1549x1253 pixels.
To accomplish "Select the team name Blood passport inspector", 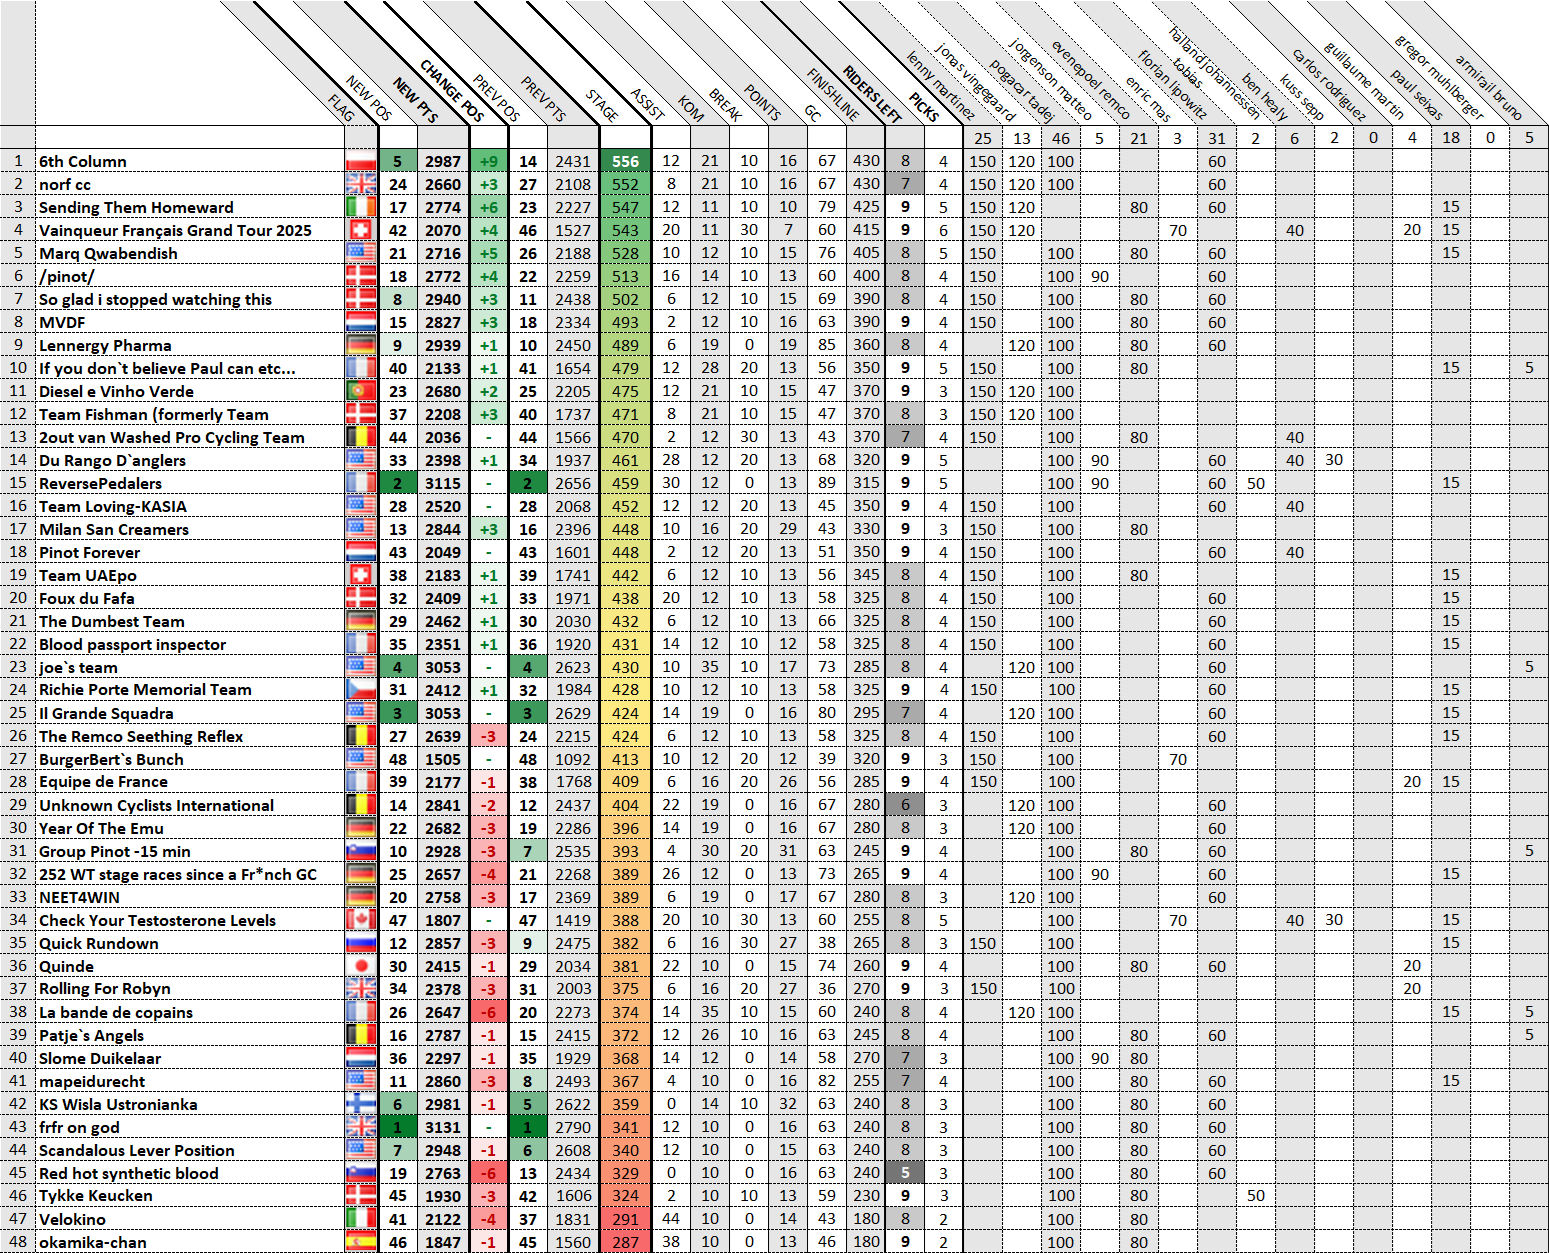I will pos(132,644).
